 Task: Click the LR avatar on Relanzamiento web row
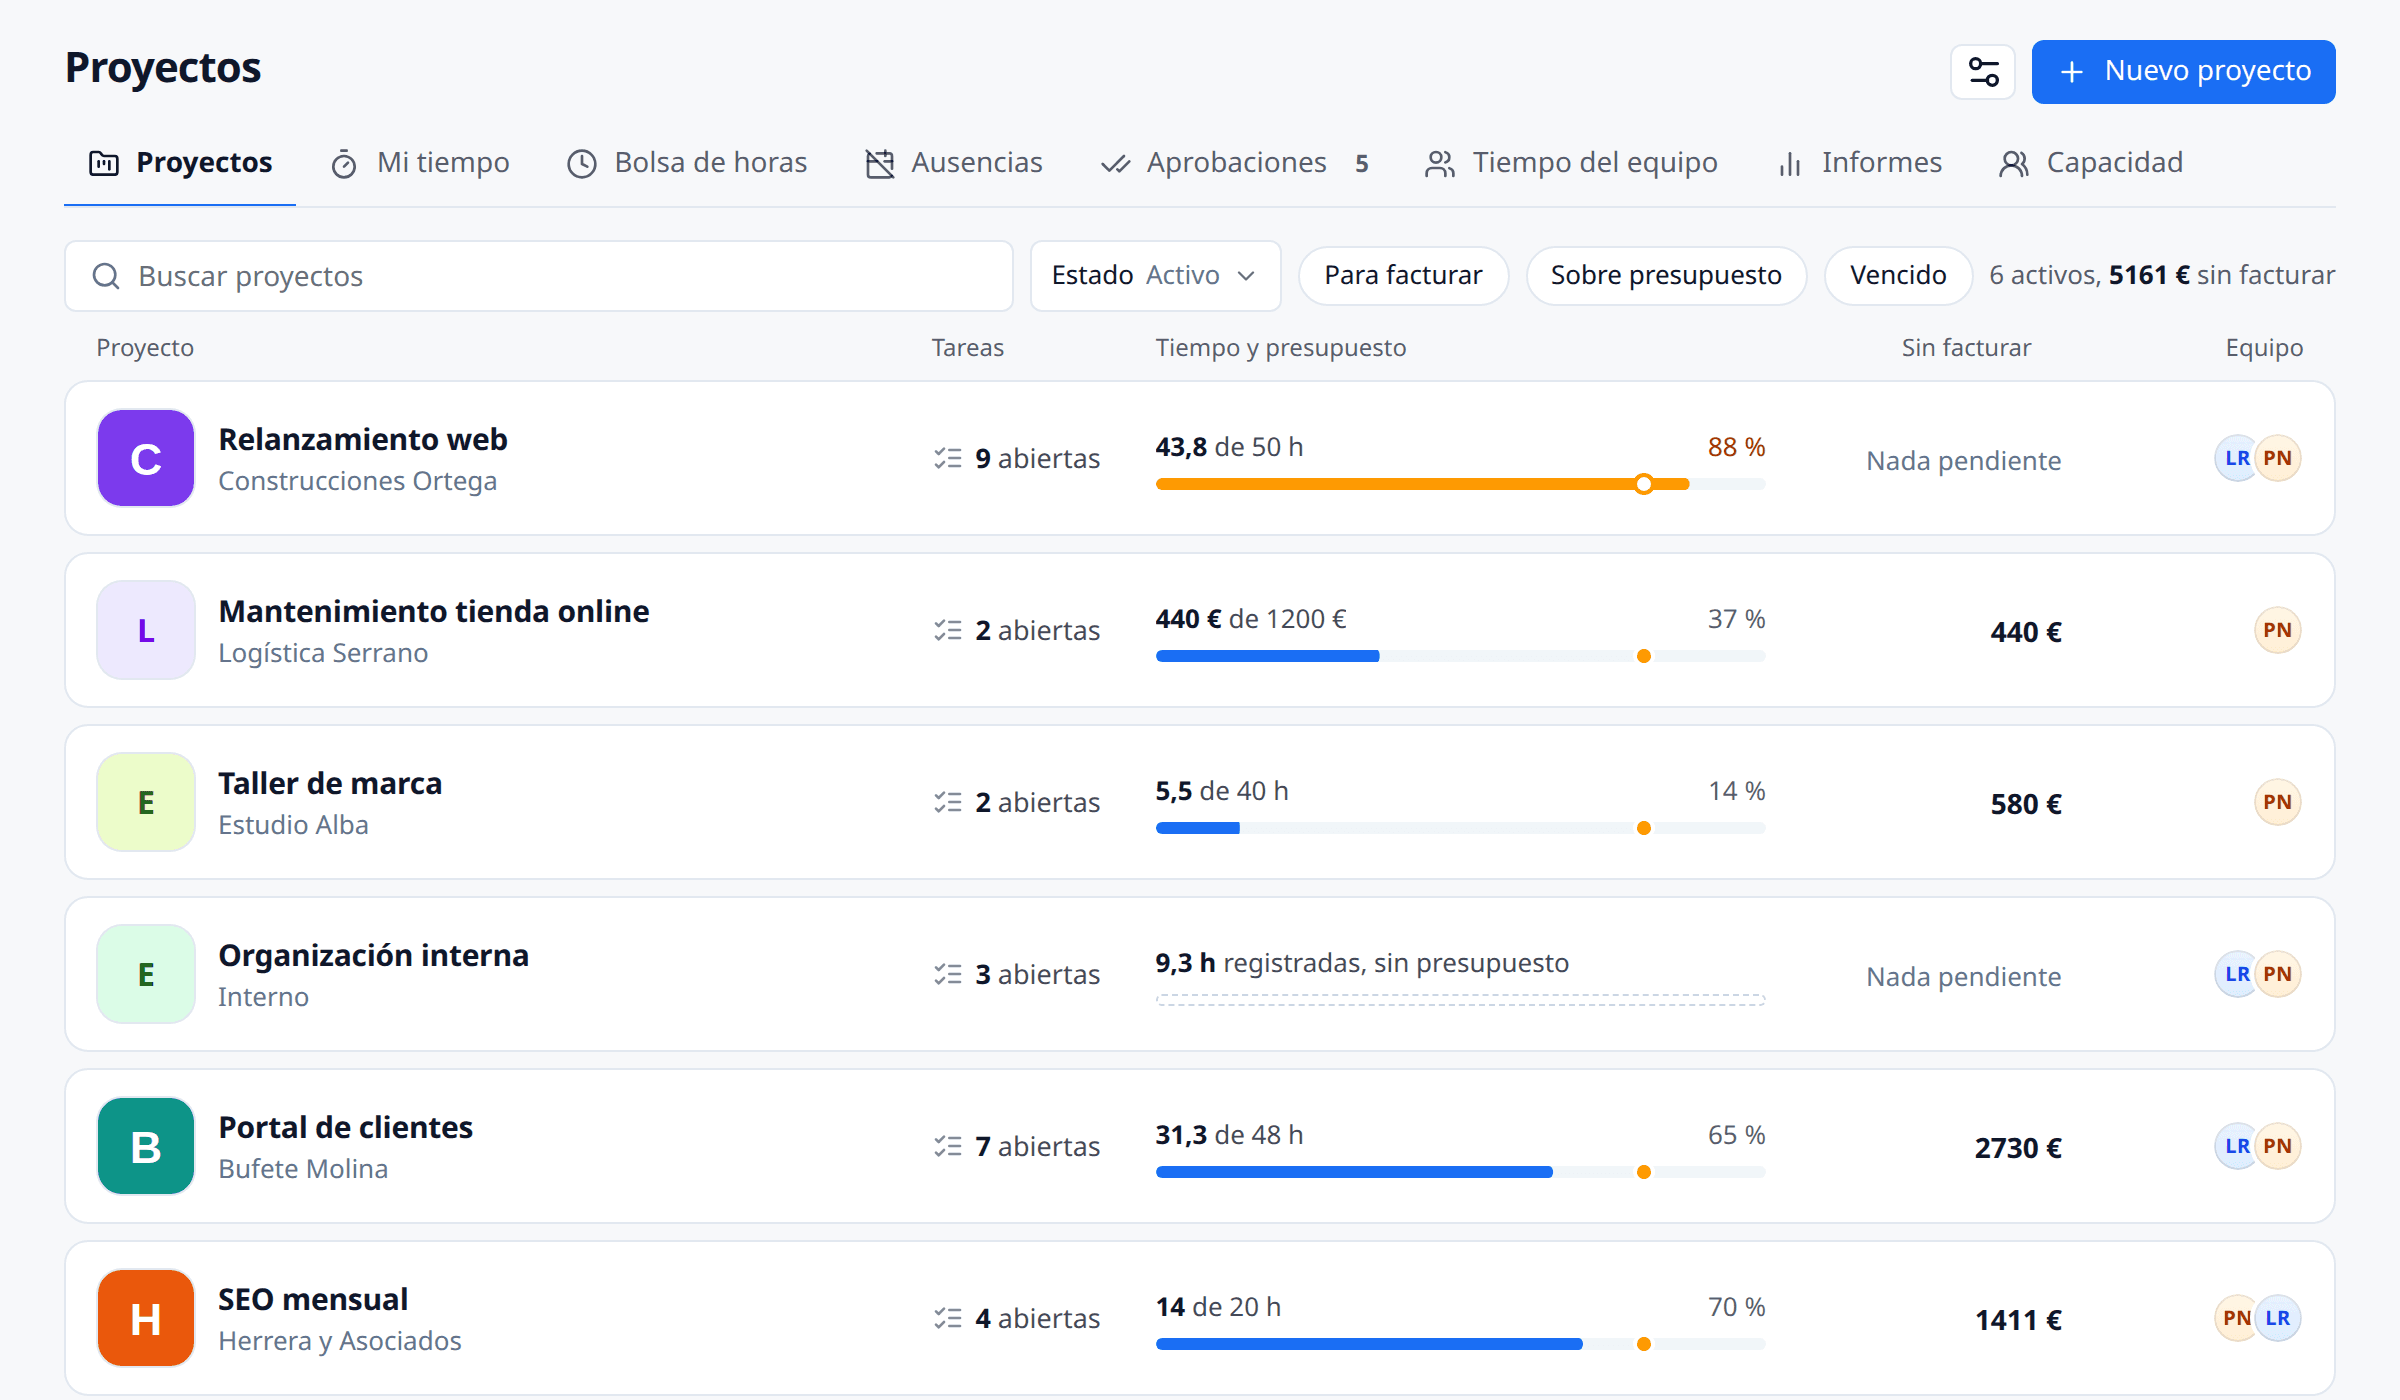tap(2236, 458)
